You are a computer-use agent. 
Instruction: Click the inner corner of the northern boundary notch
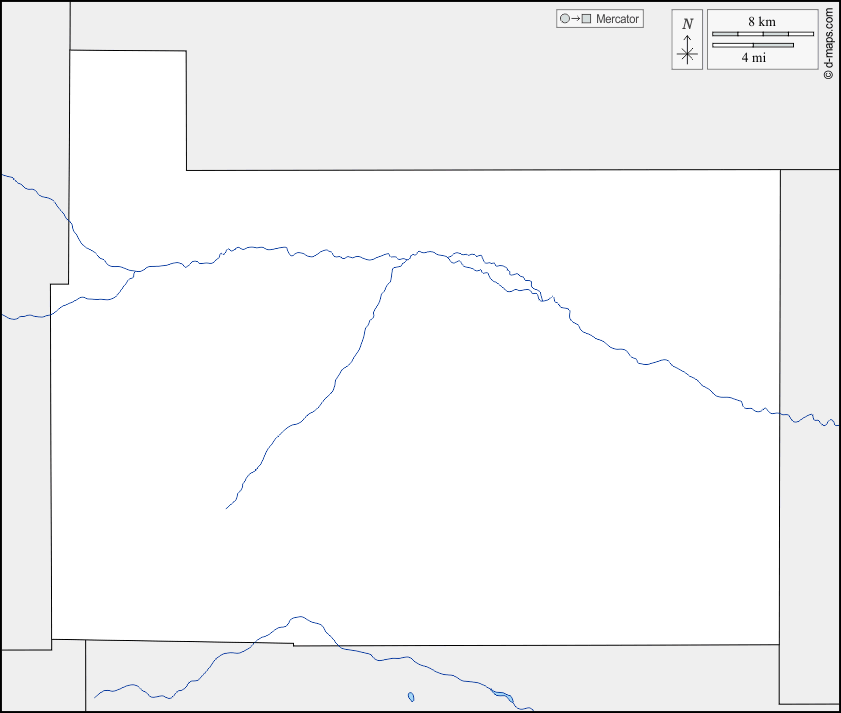(187, 170)
